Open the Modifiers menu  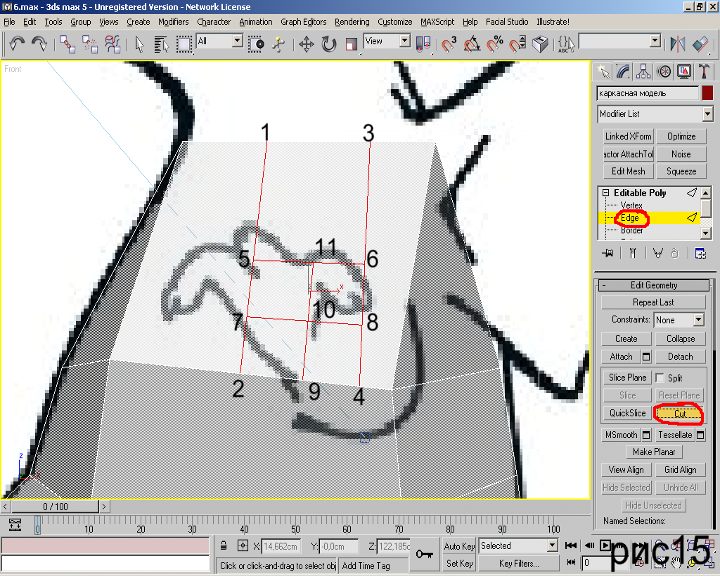pyautogui.click(x=173, y=21)
